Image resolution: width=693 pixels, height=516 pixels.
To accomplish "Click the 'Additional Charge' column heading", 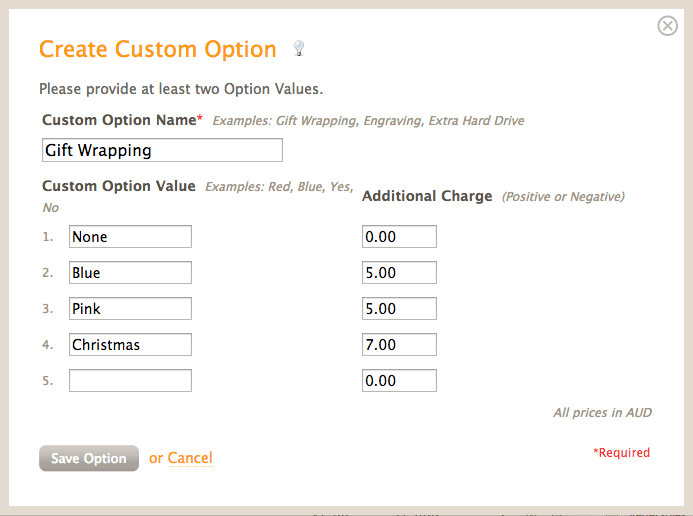I will pyautogui.click(x=427, y=196).
